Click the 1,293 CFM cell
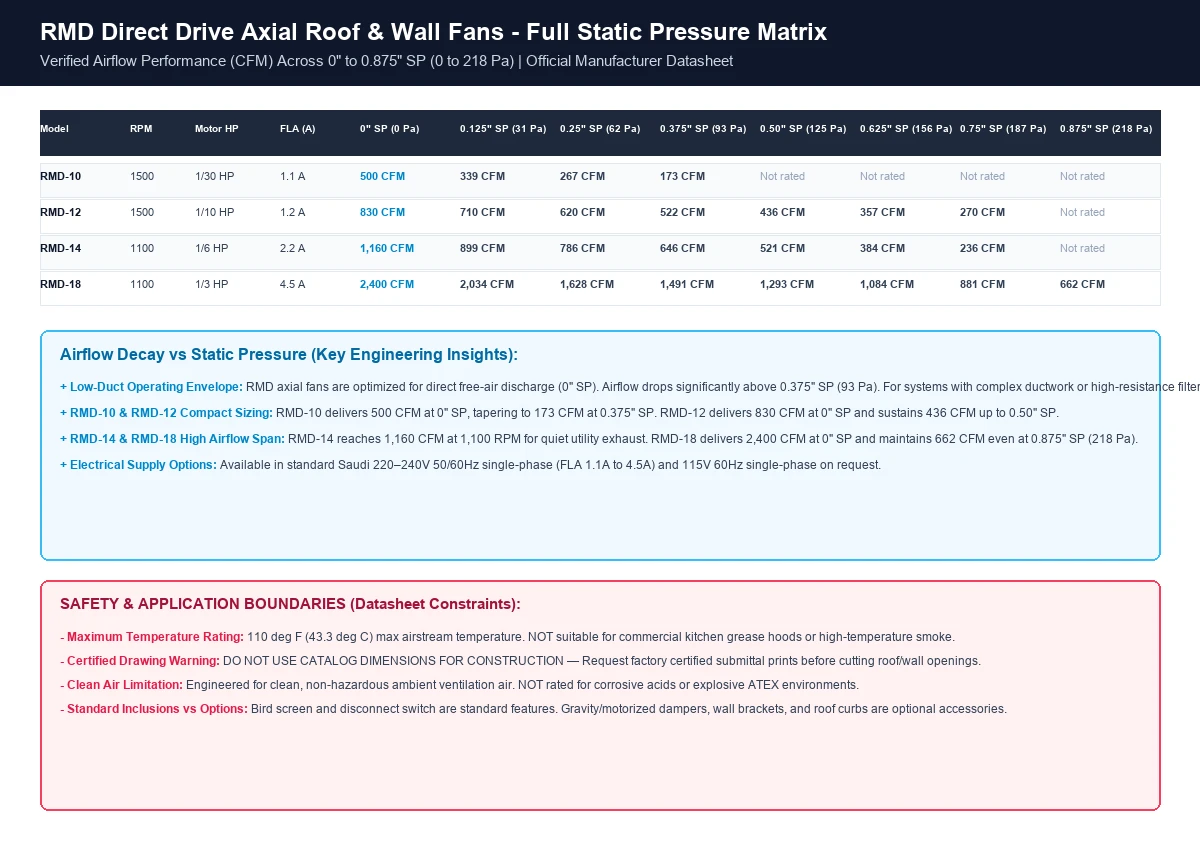This screenshot has width=1200, height=850. pos(787,285)
